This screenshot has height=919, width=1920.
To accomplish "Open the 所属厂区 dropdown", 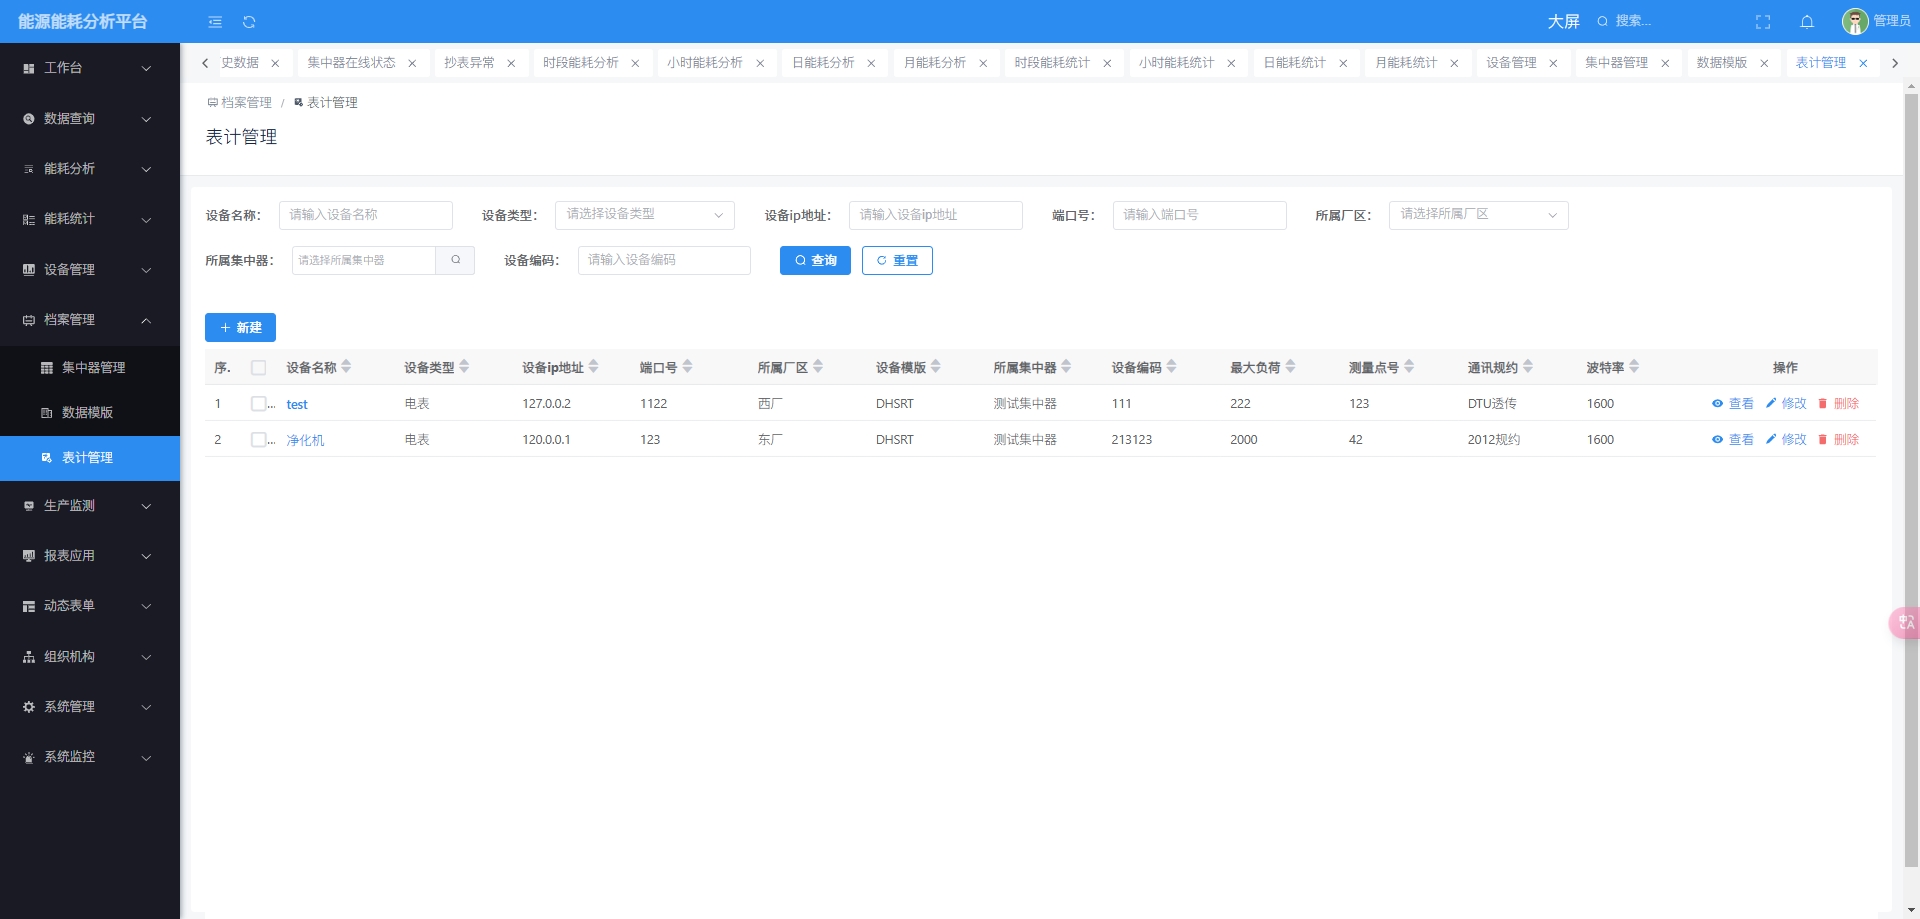I will 1477,215.
